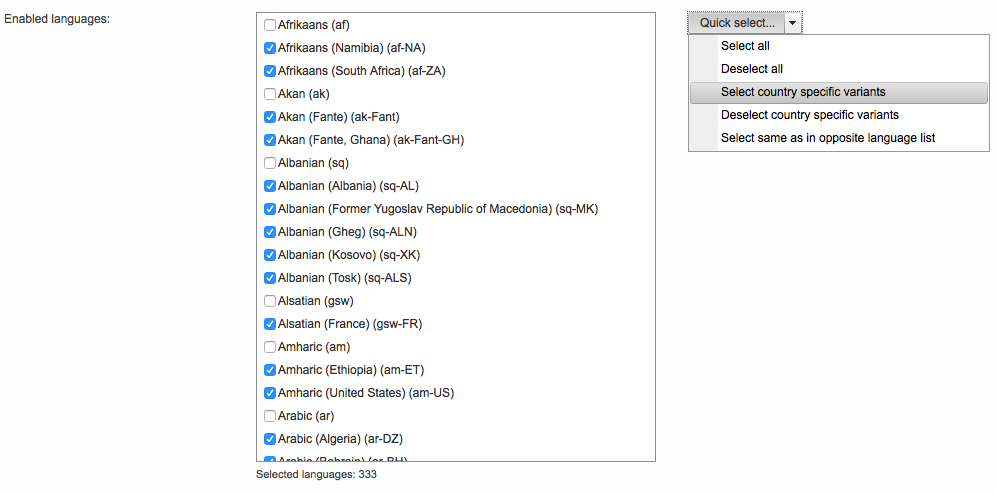Select country specific variants menu option
Screen dimensions: 996x492
click(803, 92)
